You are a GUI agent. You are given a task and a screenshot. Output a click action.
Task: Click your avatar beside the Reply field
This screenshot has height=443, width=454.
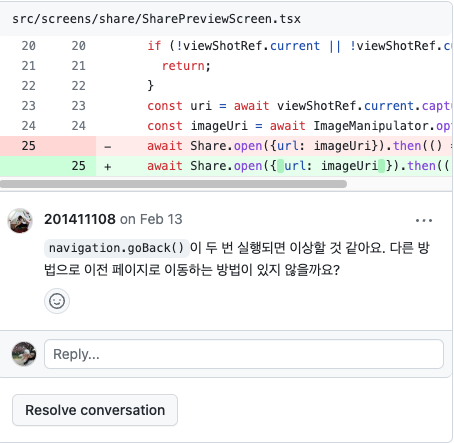click(x=24, y=354)
